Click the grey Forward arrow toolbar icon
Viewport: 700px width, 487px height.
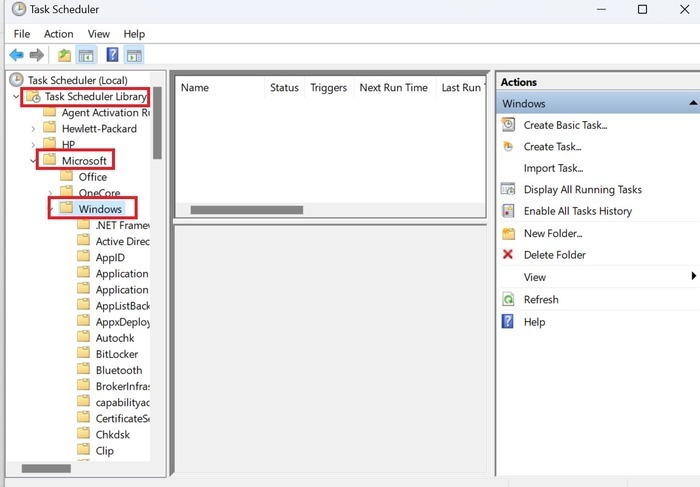pos(37,55)
